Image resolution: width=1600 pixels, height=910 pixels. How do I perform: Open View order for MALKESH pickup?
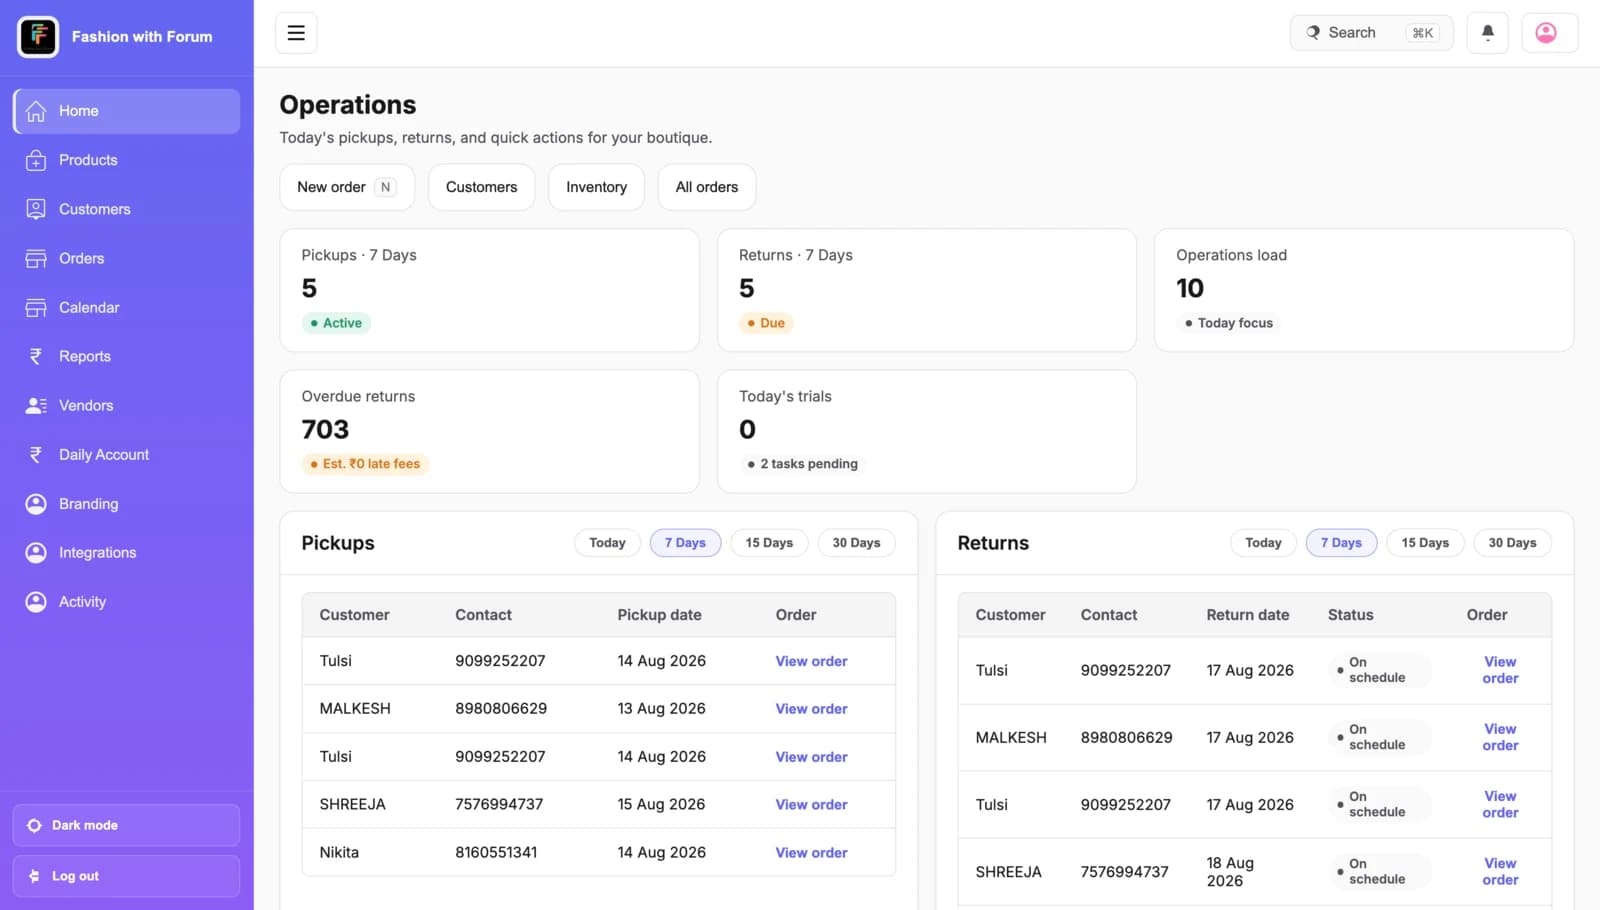811,709
